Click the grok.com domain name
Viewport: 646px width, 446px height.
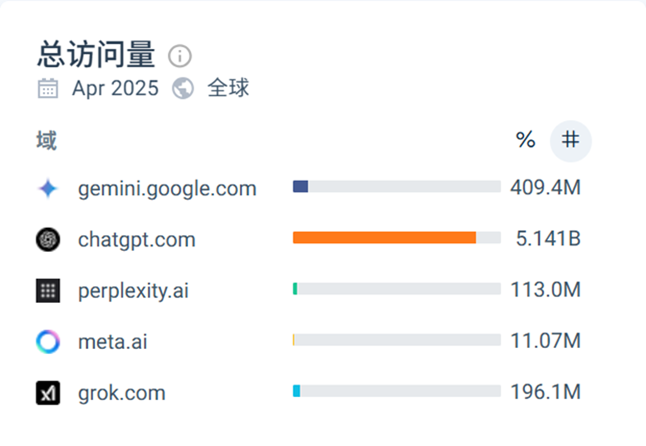[x=122, y=393]
